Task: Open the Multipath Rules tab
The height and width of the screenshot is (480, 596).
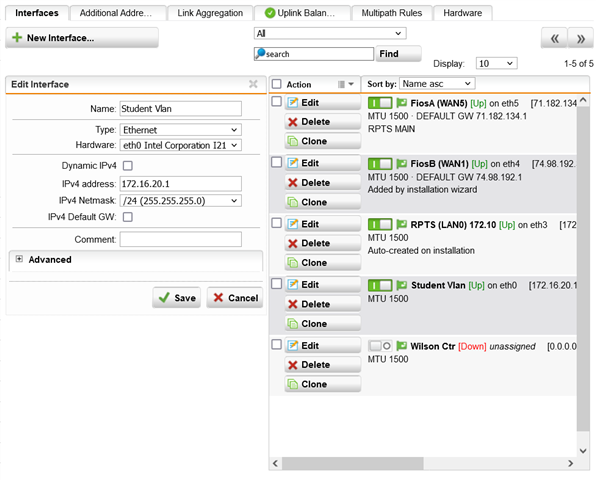Action: (x=392, y=13)
